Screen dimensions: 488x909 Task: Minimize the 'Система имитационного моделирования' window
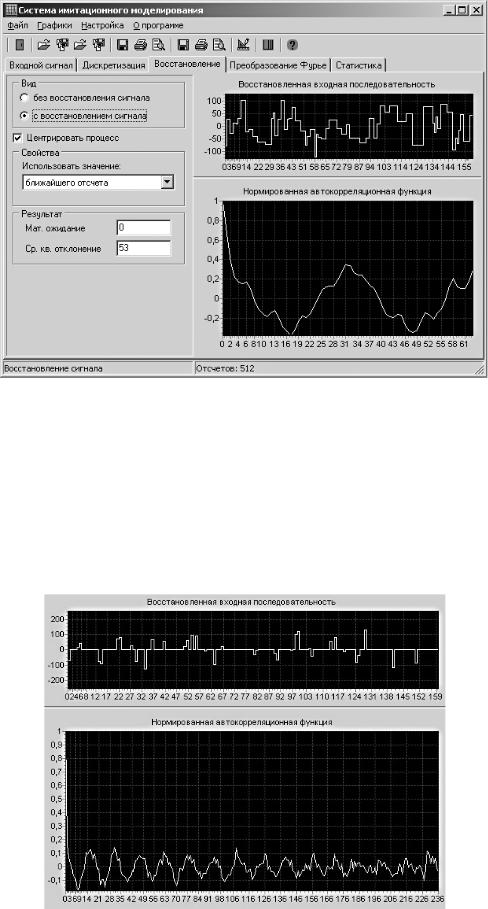(x=449, y=10)
